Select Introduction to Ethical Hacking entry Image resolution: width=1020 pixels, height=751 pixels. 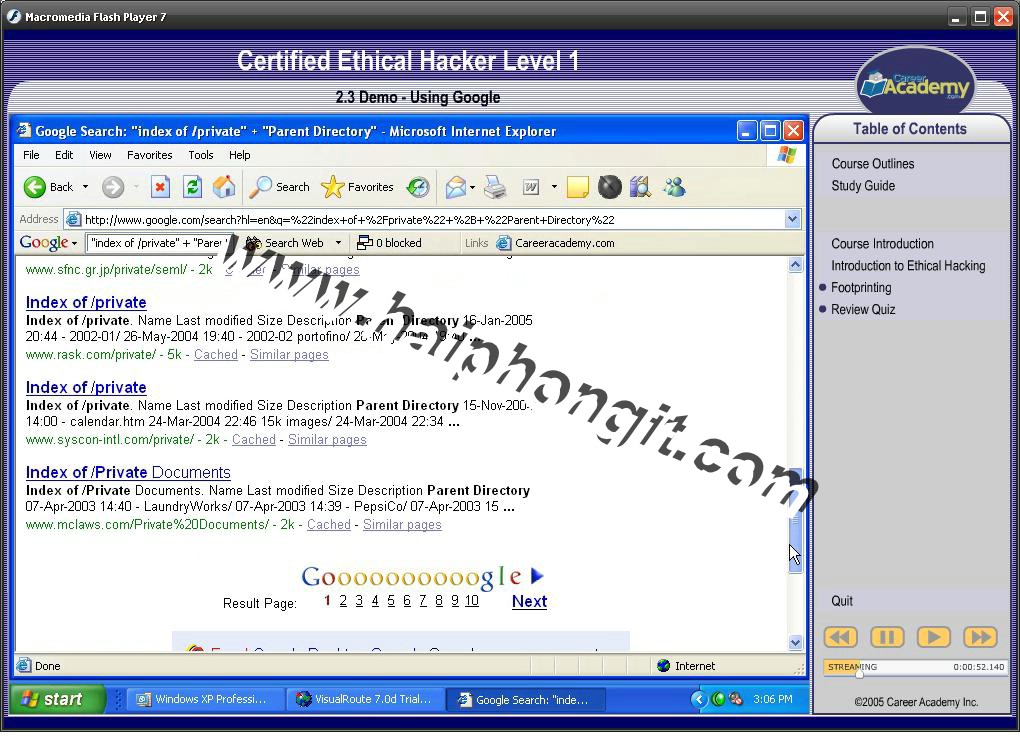907,266
